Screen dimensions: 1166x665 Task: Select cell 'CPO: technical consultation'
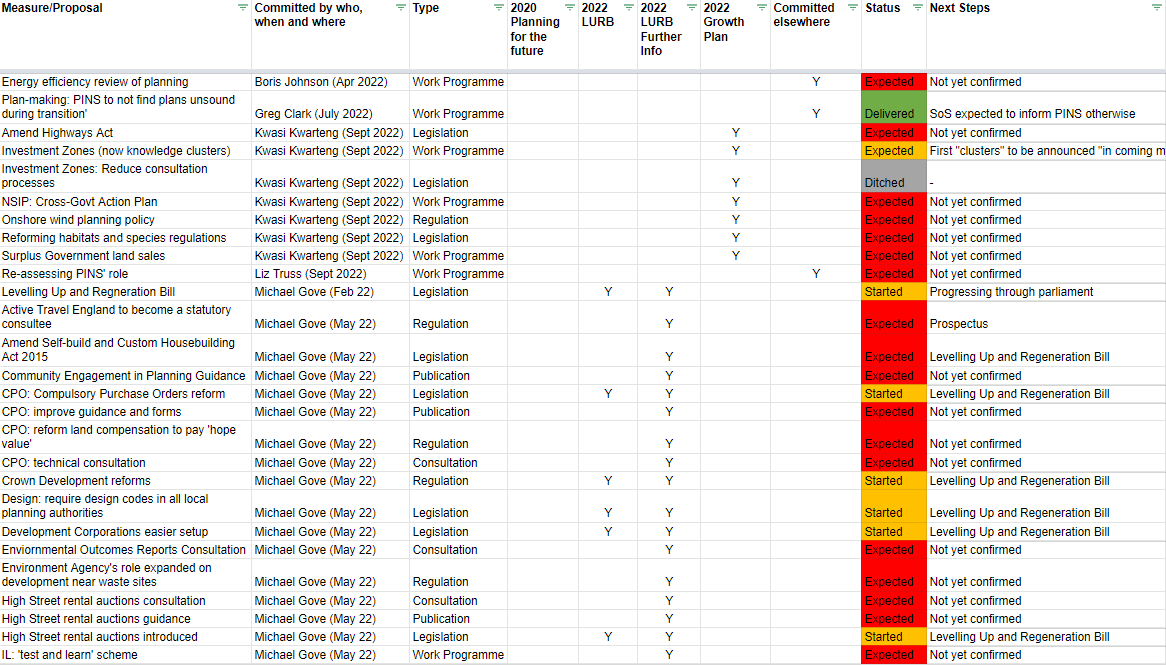click(x=126, y=463)
